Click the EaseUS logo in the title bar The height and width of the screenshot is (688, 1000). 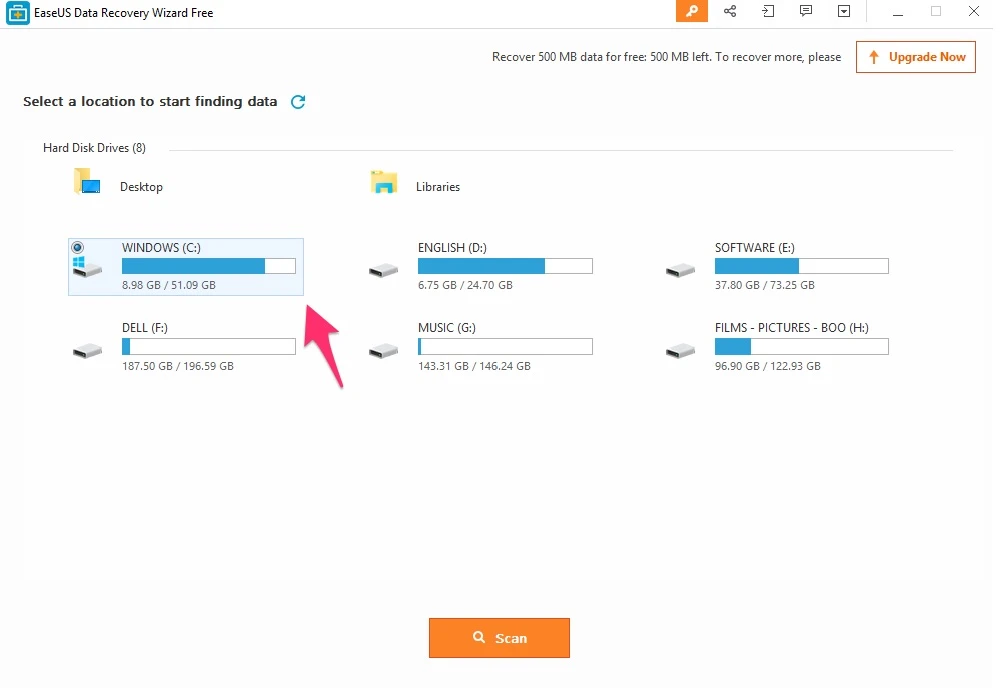coord(16,12)
